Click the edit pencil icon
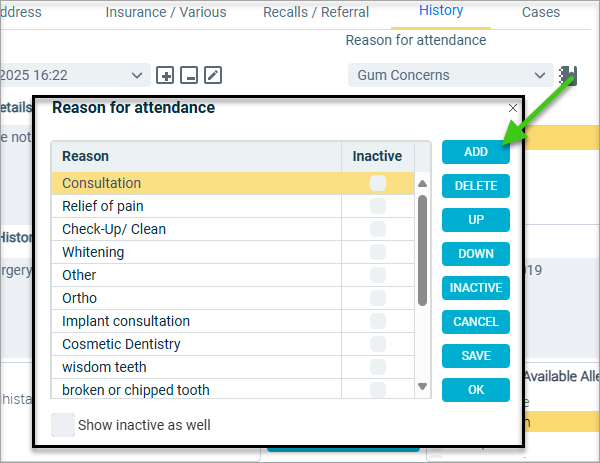 [x=213, y=75]
